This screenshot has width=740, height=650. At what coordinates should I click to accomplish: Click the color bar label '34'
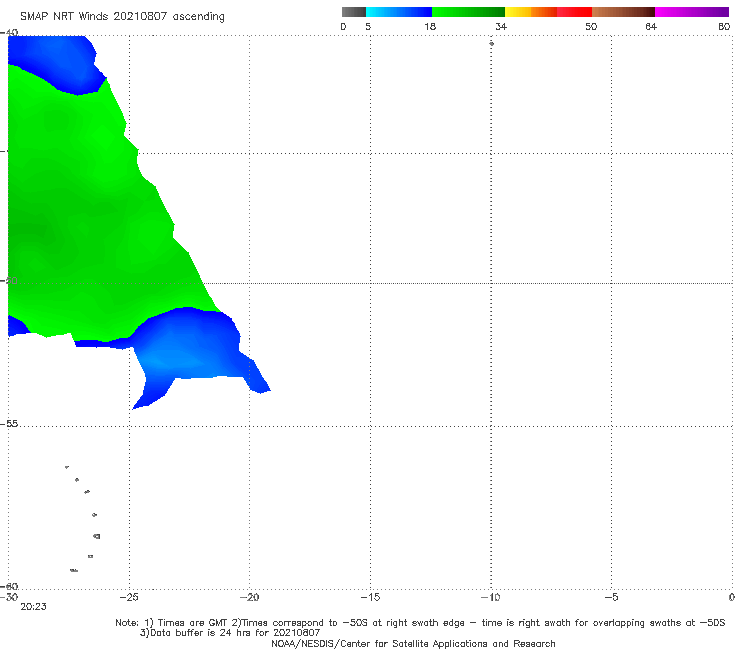[501, 26]
